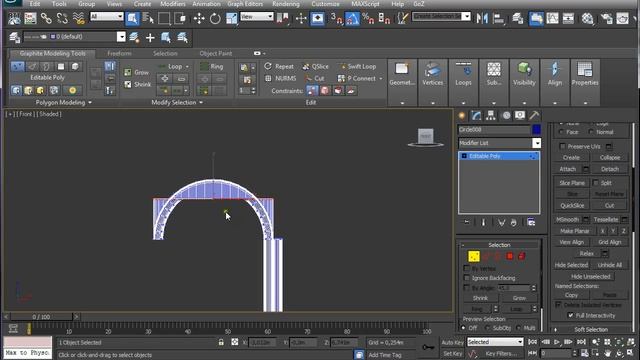The image size is (640, 360).
Task: Select the Face constraint radio button
Action: pos(561,132)
